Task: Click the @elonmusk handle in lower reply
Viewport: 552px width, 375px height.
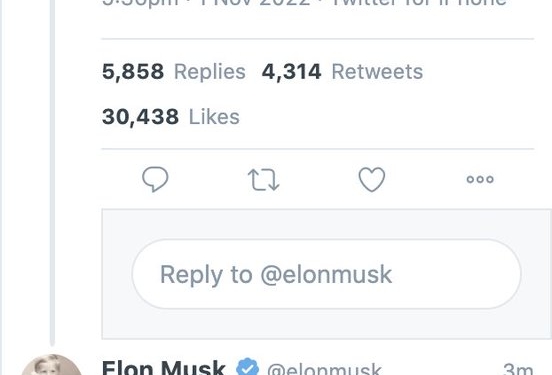Action: point(324,369)
